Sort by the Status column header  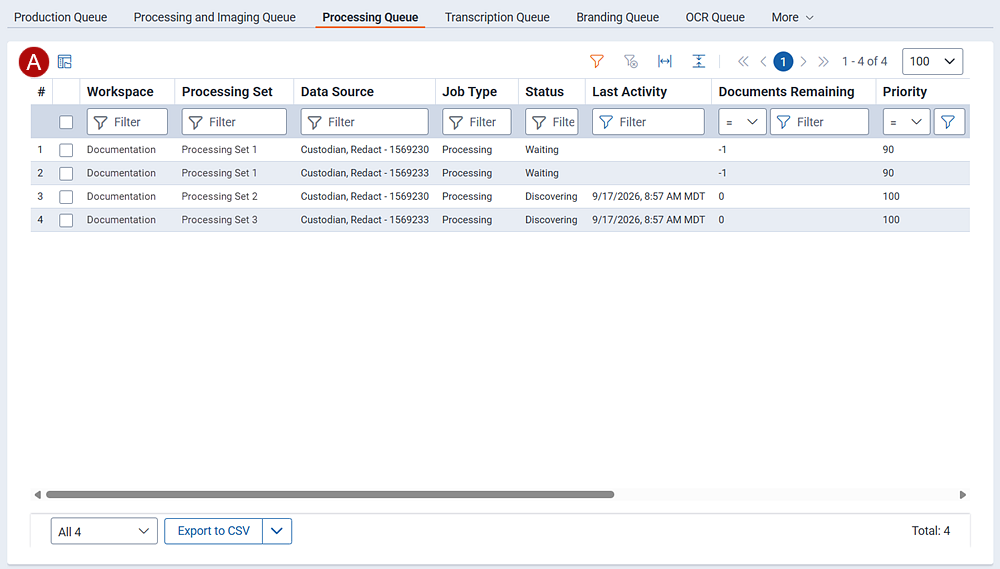(544, 92)
